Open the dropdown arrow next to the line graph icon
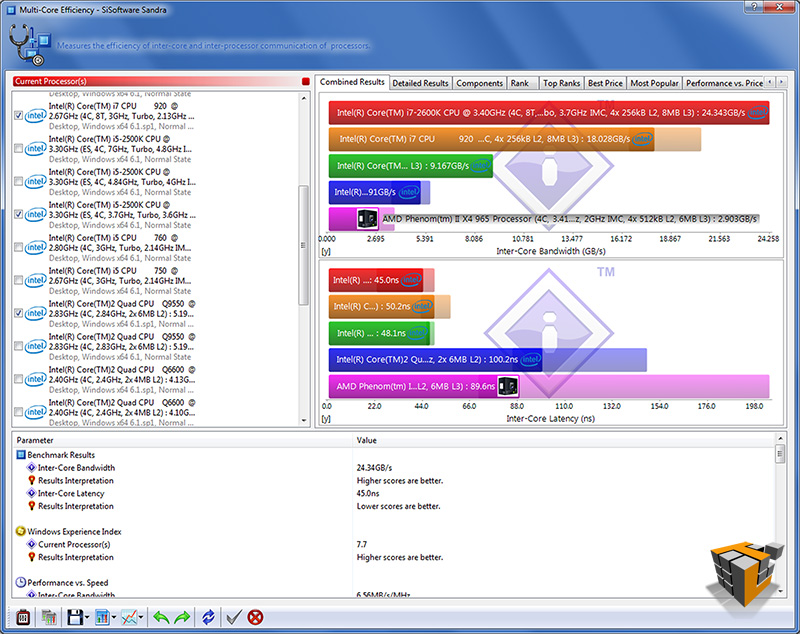 click(141, 618)
